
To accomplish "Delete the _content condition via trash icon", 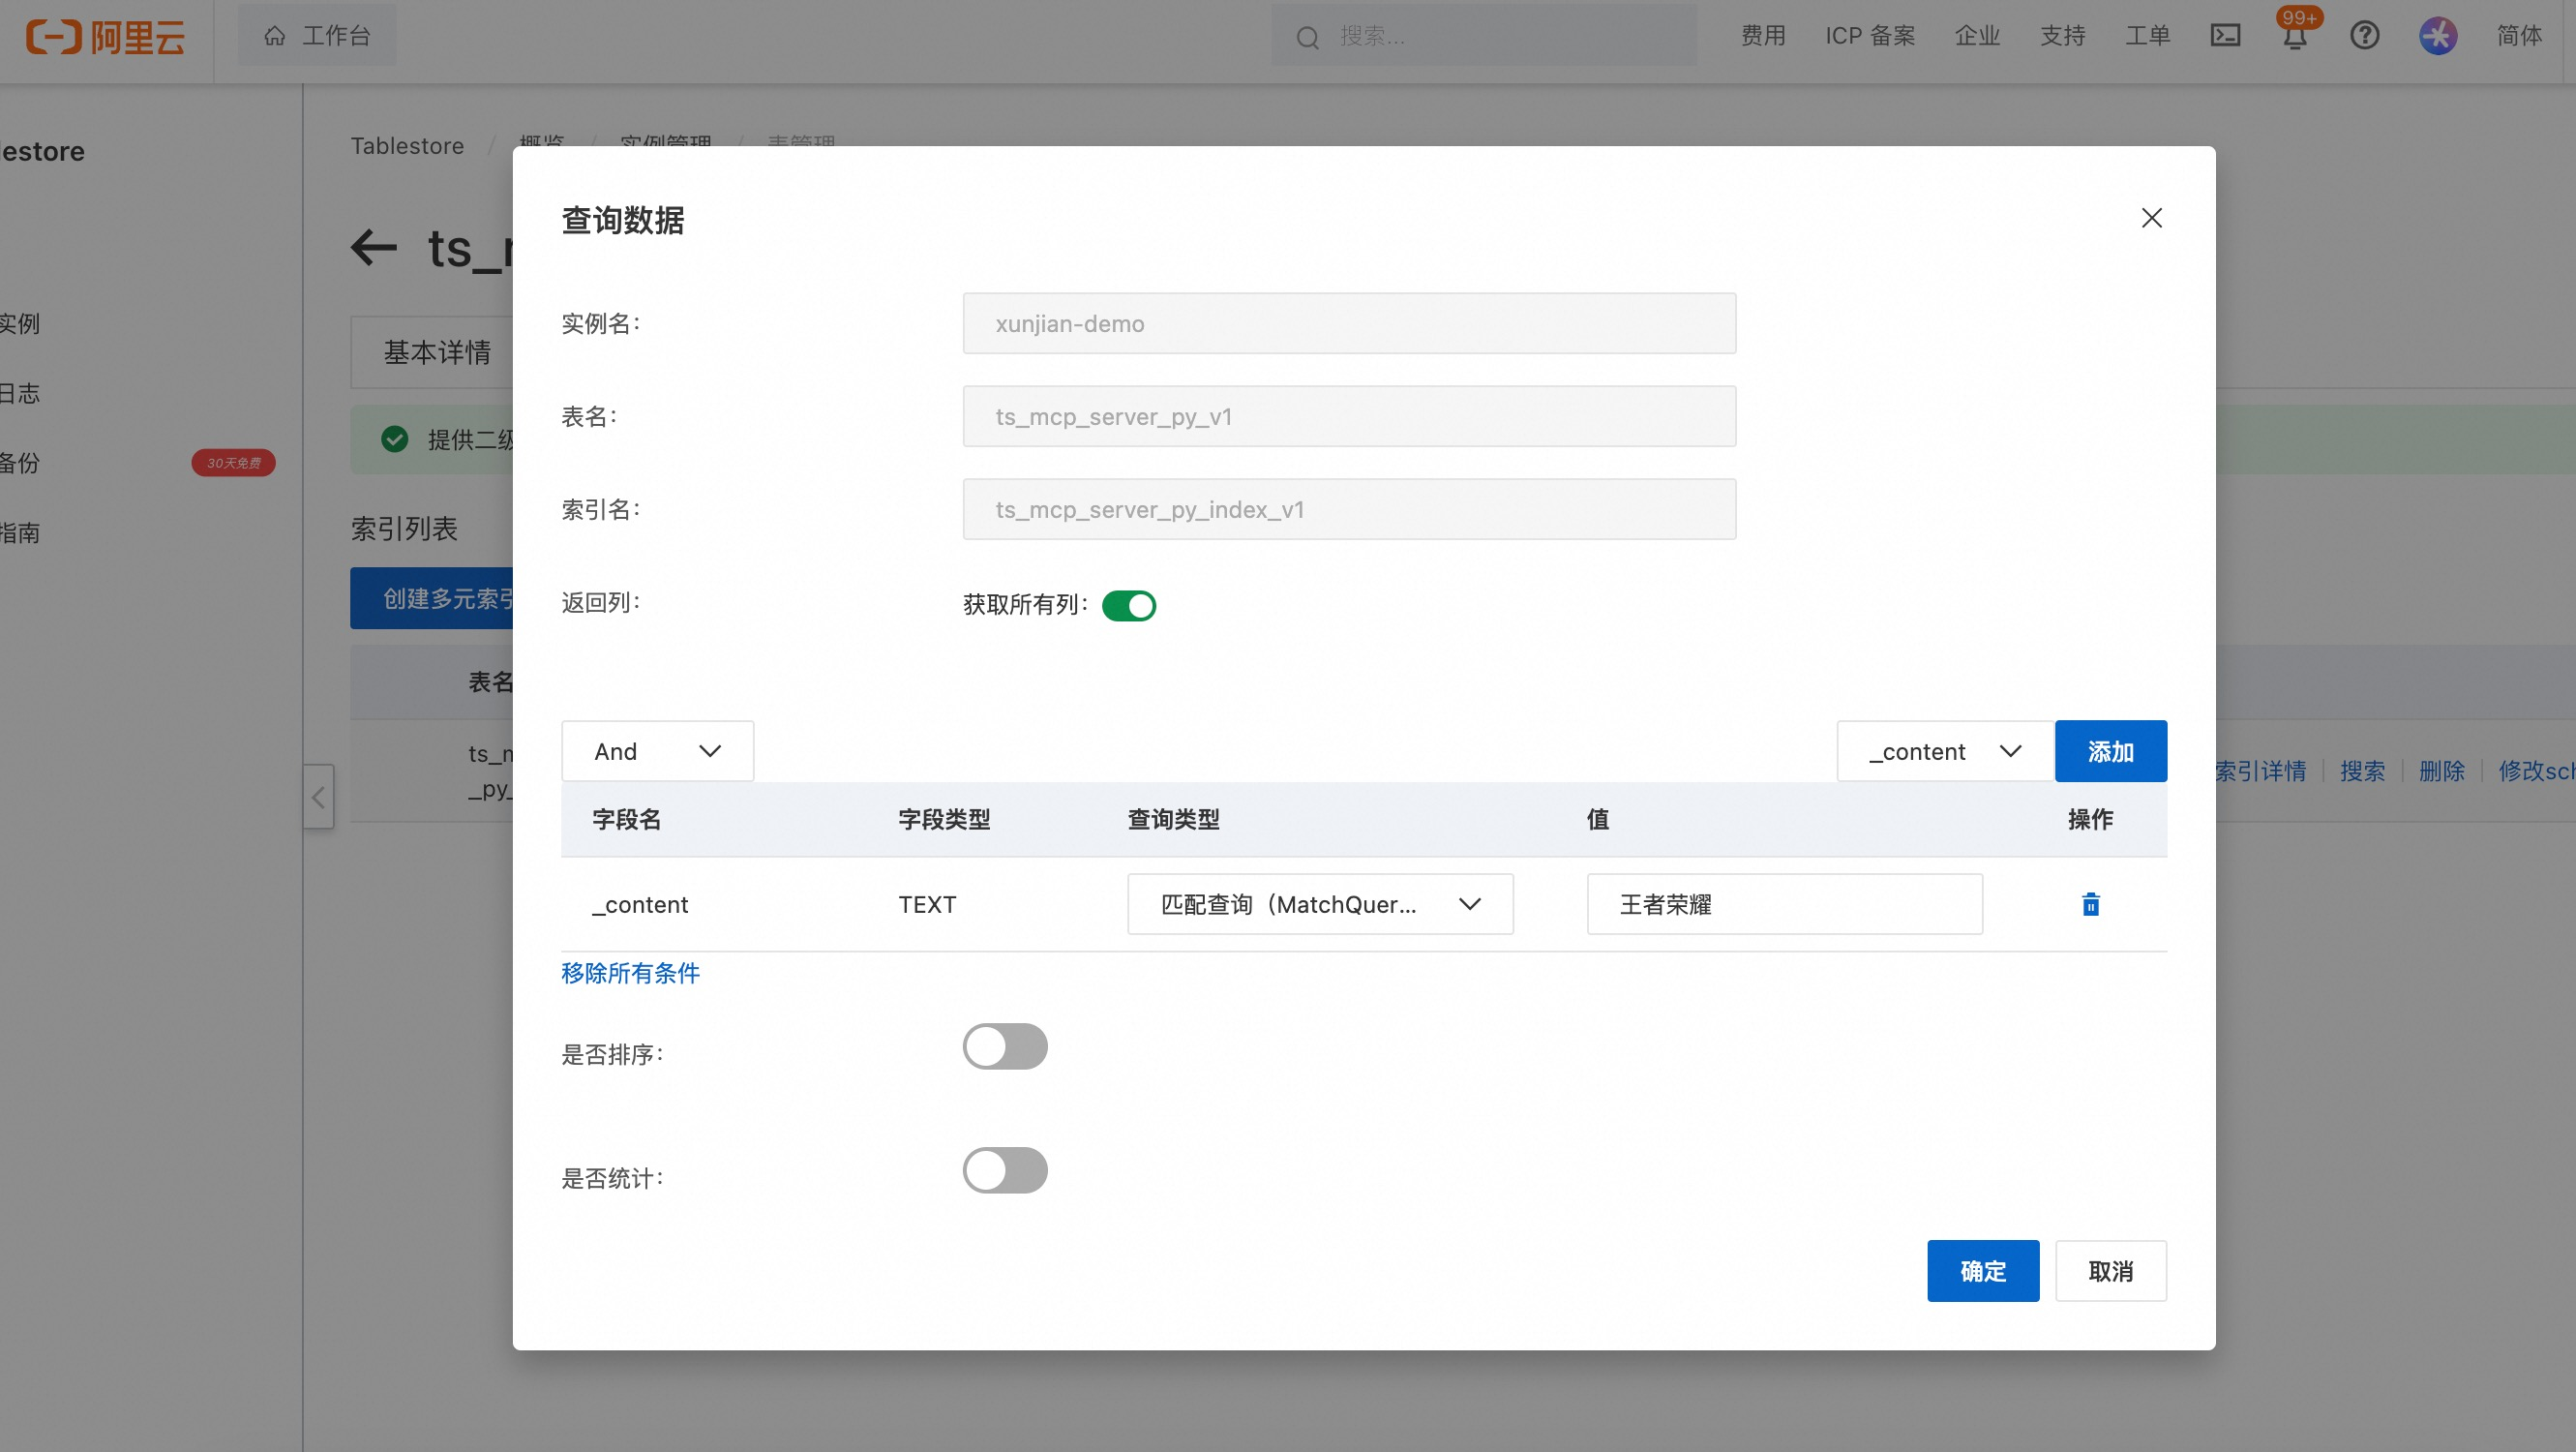I will click(x=2090, y=904).
